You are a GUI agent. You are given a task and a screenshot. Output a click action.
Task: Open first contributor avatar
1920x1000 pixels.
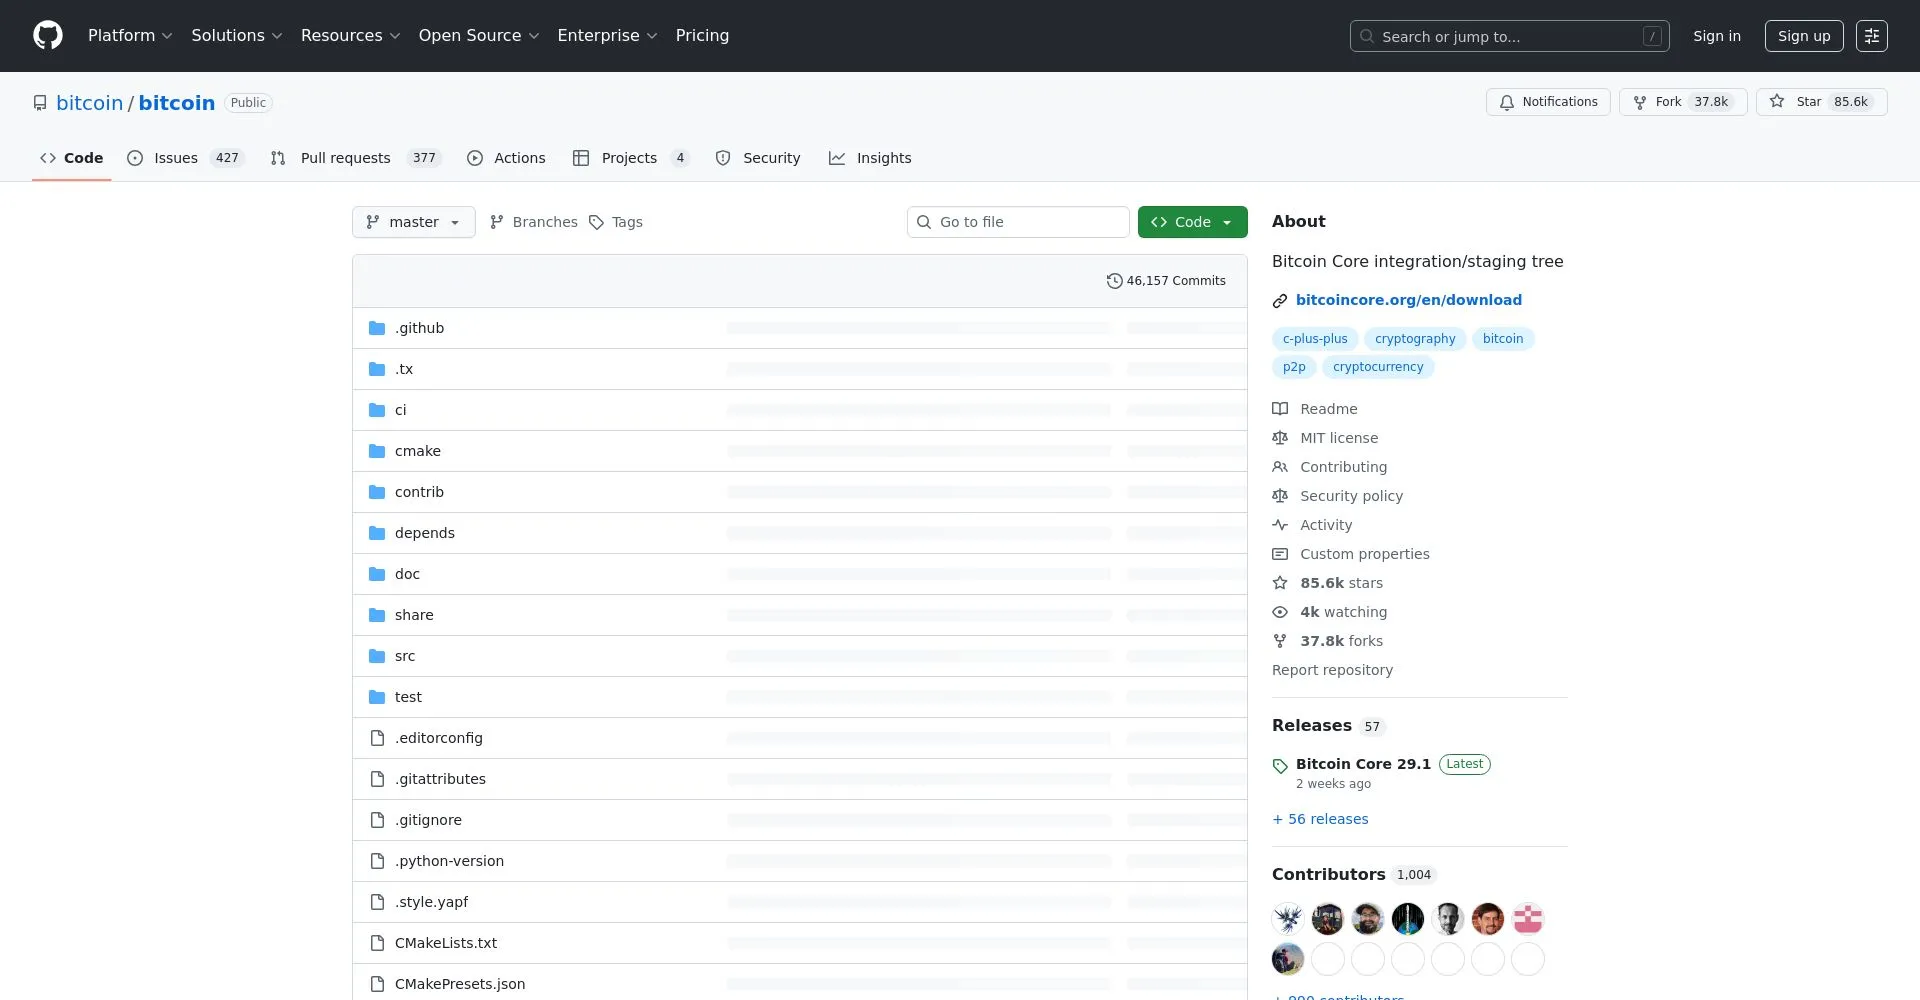coord(1288,918)
